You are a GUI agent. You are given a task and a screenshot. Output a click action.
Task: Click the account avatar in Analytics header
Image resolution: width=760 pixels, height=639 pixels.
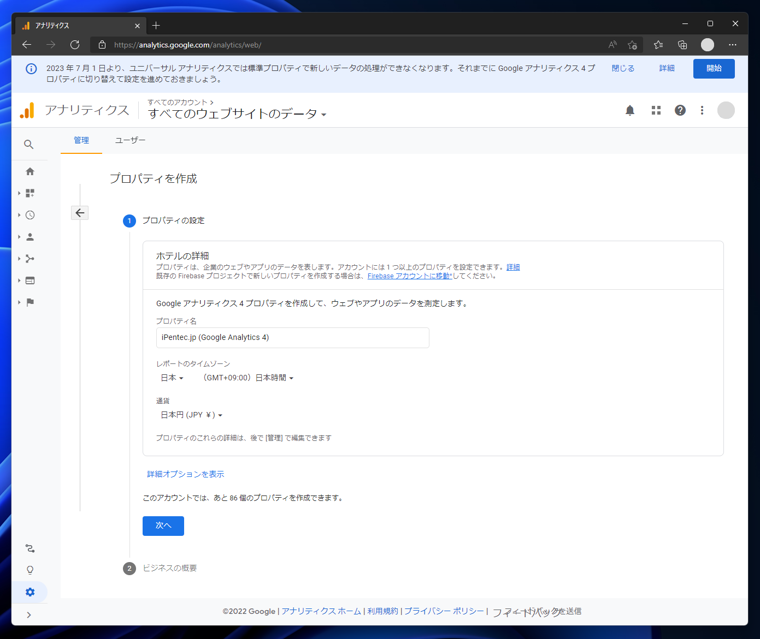click(x=726, y=111)
